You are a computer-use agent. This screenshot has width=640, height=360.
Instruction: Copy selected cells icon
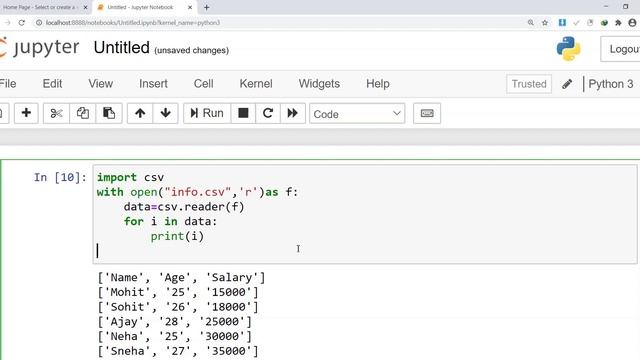pyautogui.click(x=83, y=113)
